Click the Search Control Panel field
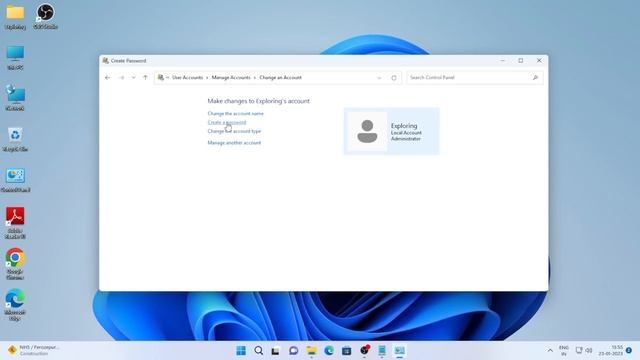Image resolution: width=640 pixels, height=360 pixels. click(475, 78)
